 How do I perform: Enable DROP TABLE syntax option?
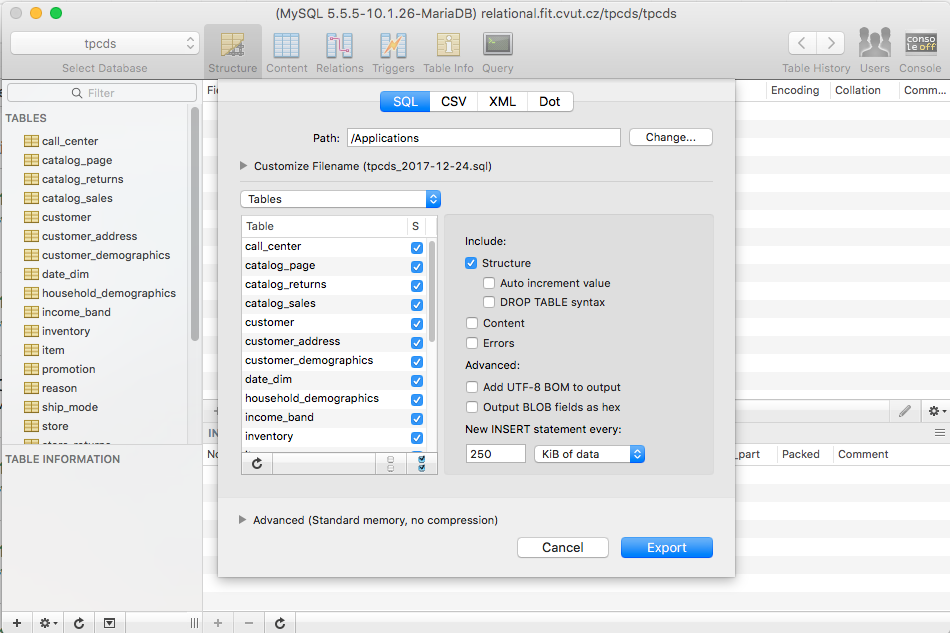pos(489,302)
